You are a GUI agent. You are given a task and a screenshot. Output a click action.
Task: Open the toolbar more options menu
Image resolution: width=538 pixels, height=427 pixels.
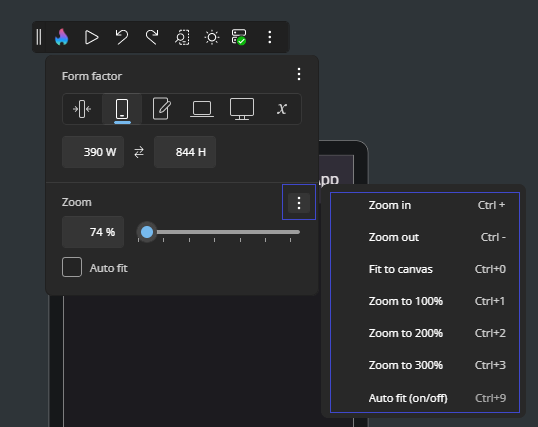click(x=270, y=37)
